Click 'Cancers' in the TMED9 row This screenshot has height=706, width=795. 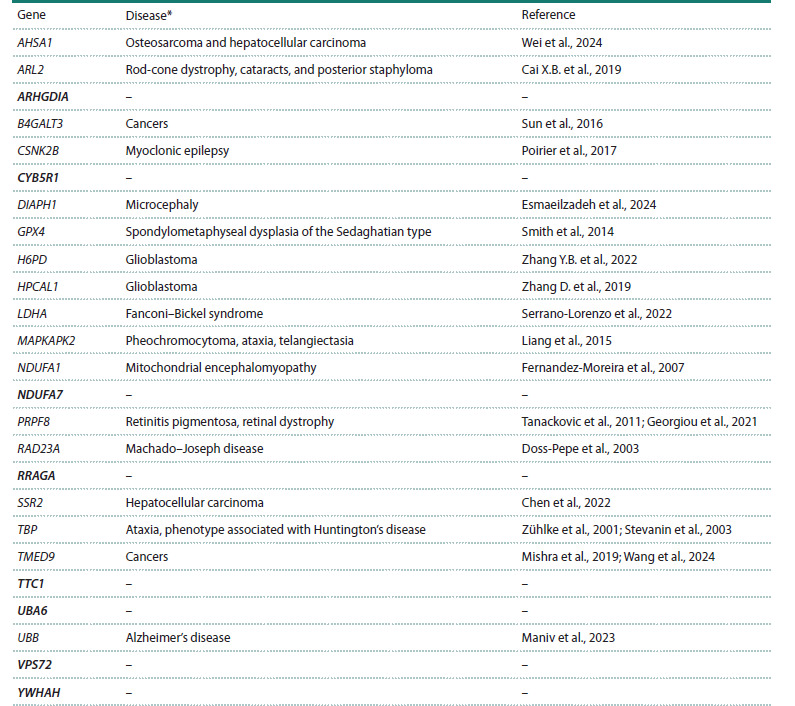click(x=147, y=557)
